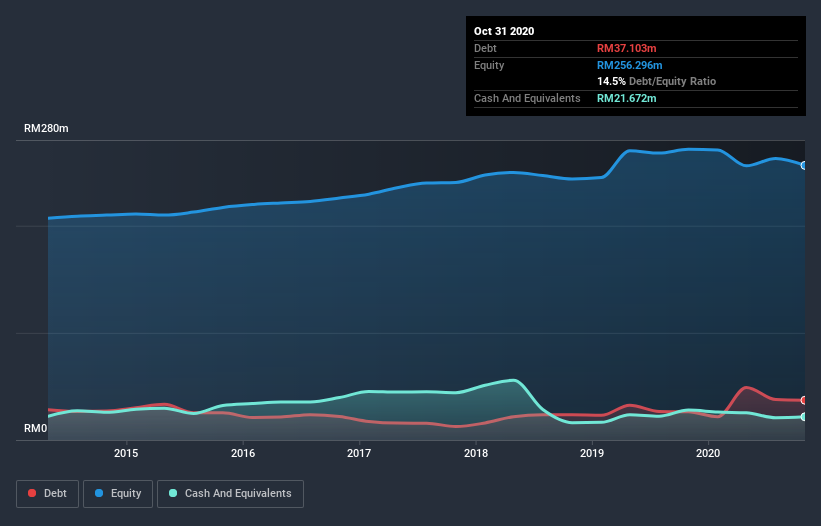The width and height of the screenshot is (821, 526).
Task: Click the Oct 31 2020 tooltip date
Action: 504,31
